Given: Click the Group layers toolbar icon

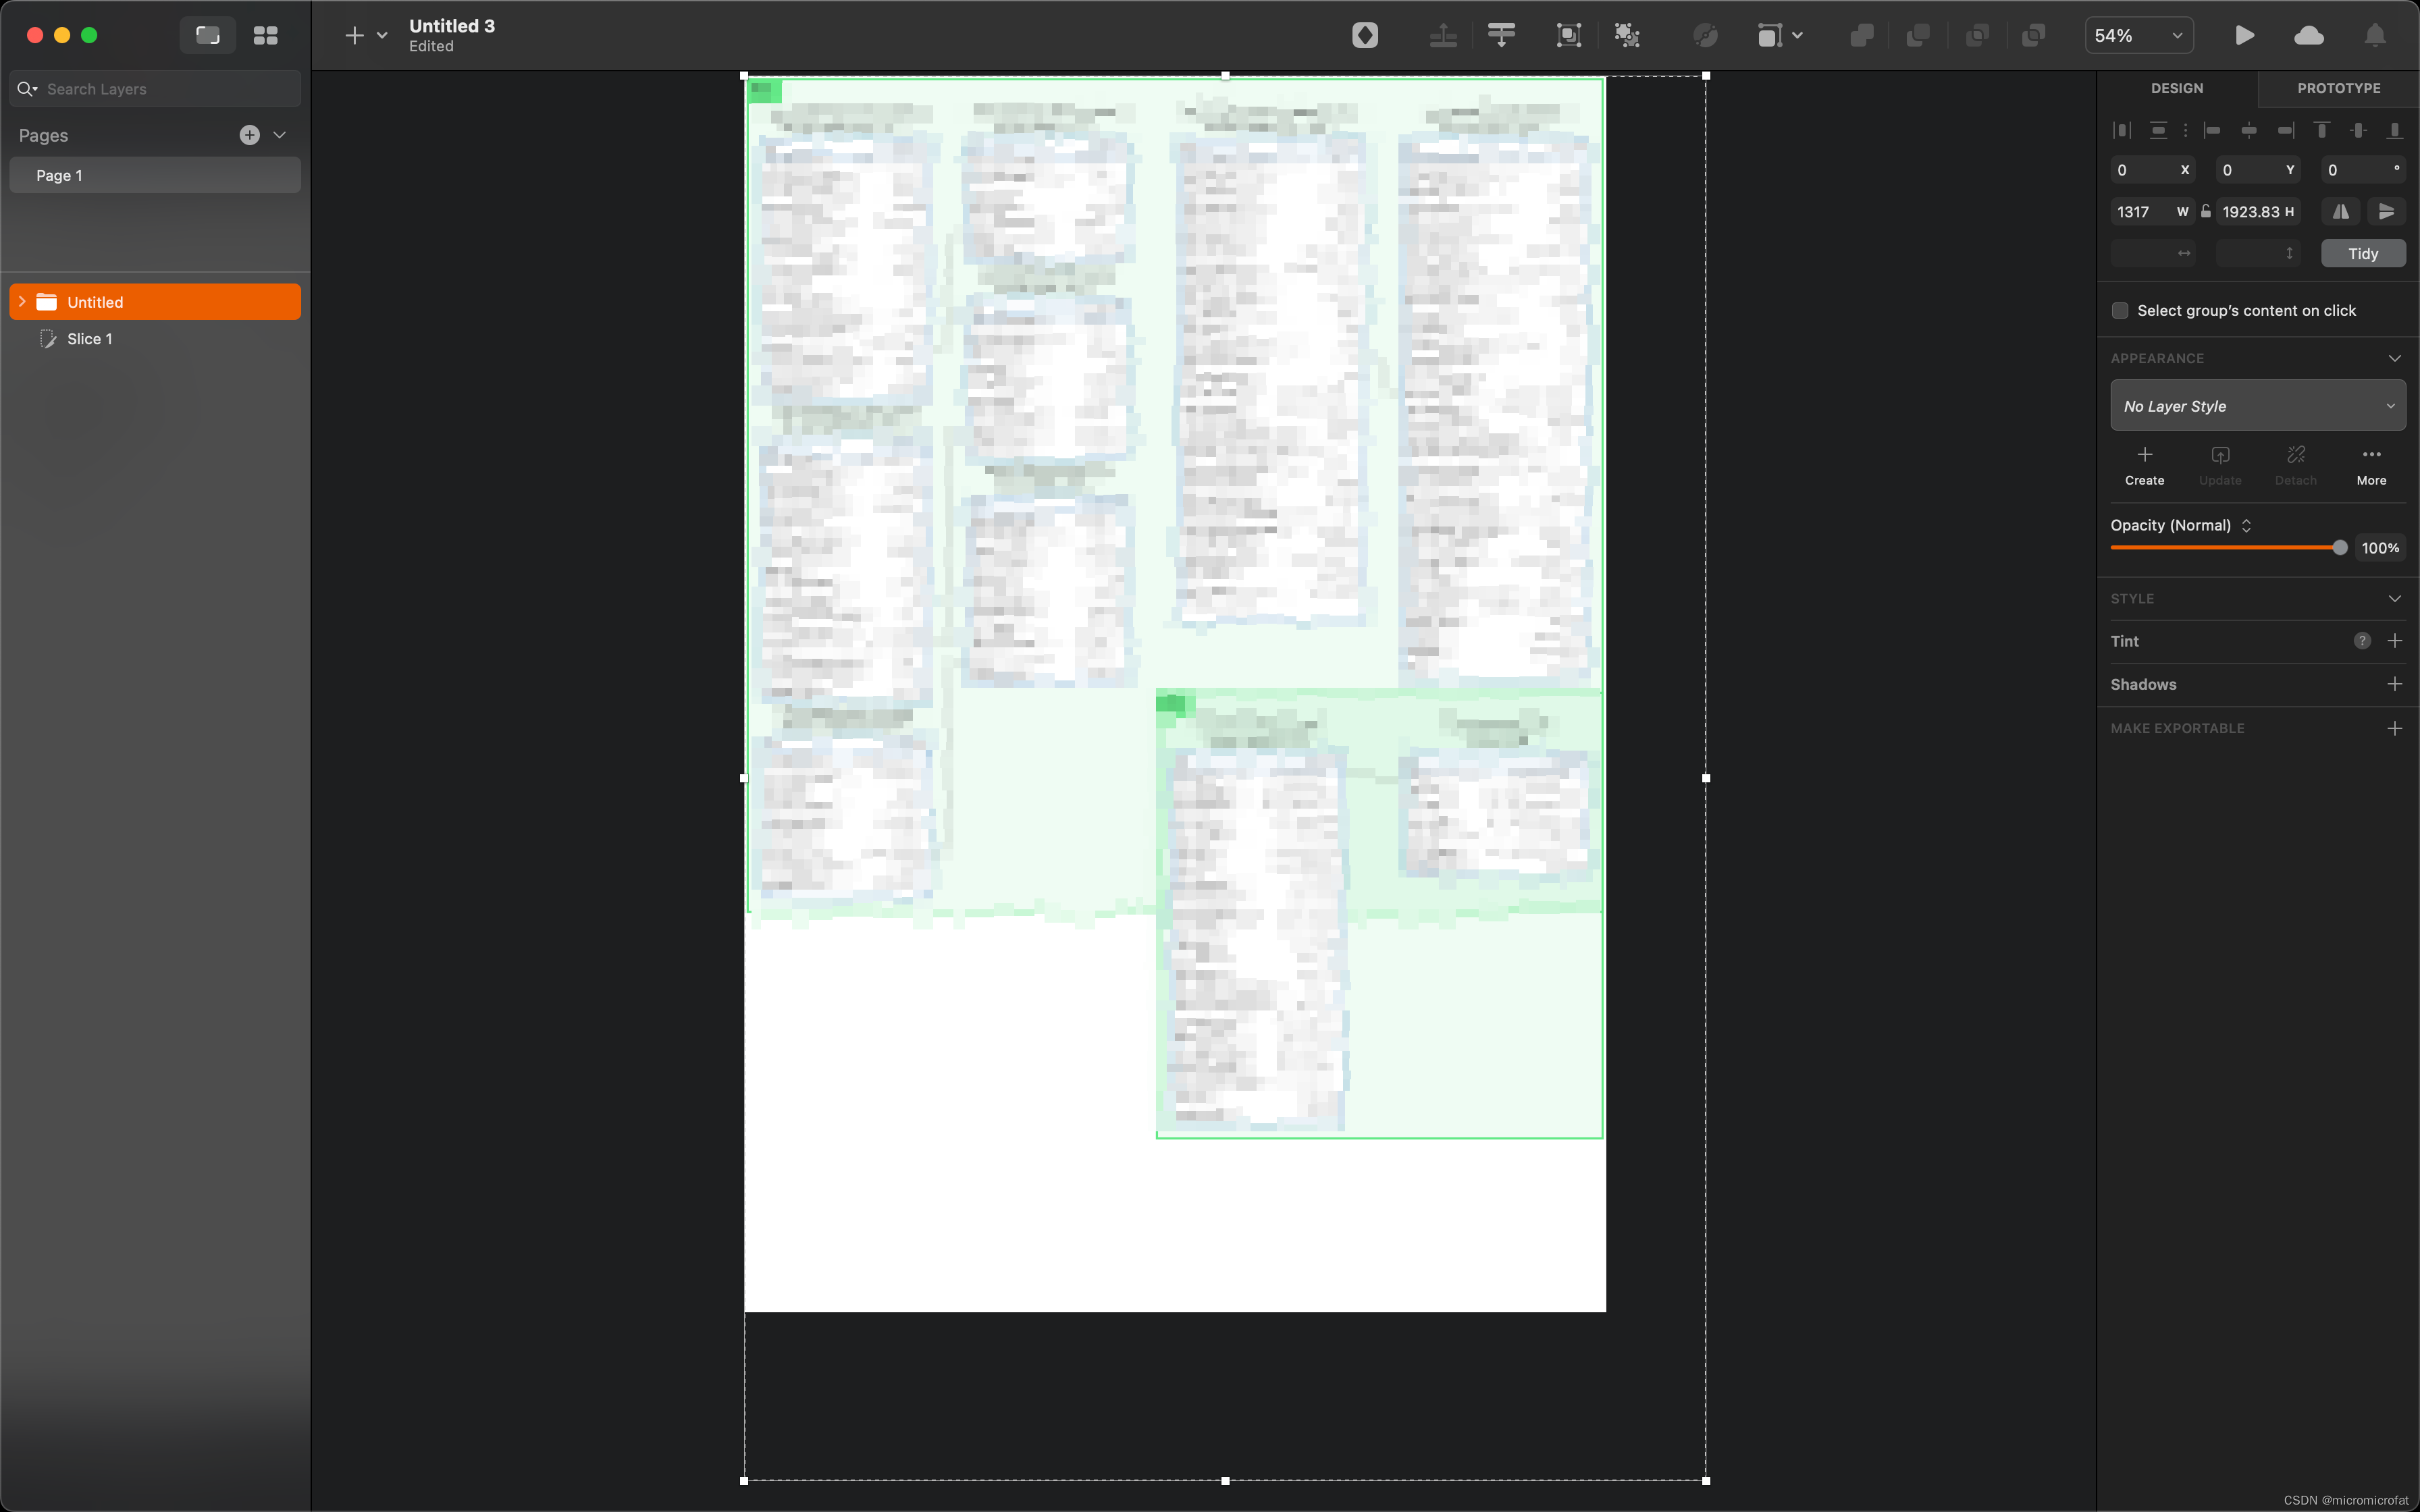Looking at the screenshot, I should click(1568, 36).
